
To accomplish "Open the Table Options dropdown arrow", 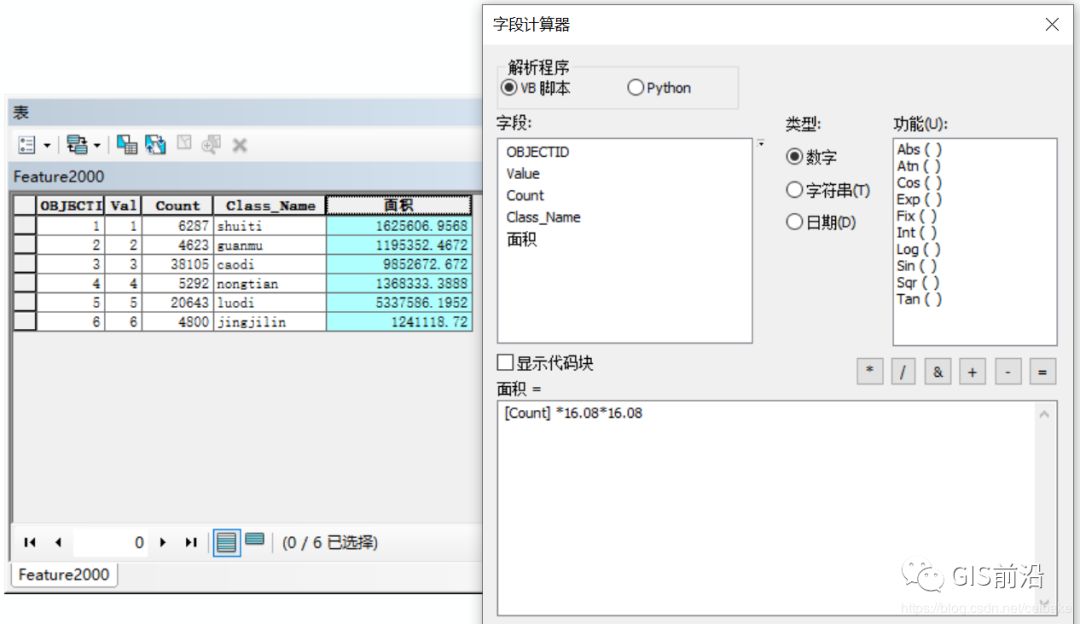I will pos(47,145).
